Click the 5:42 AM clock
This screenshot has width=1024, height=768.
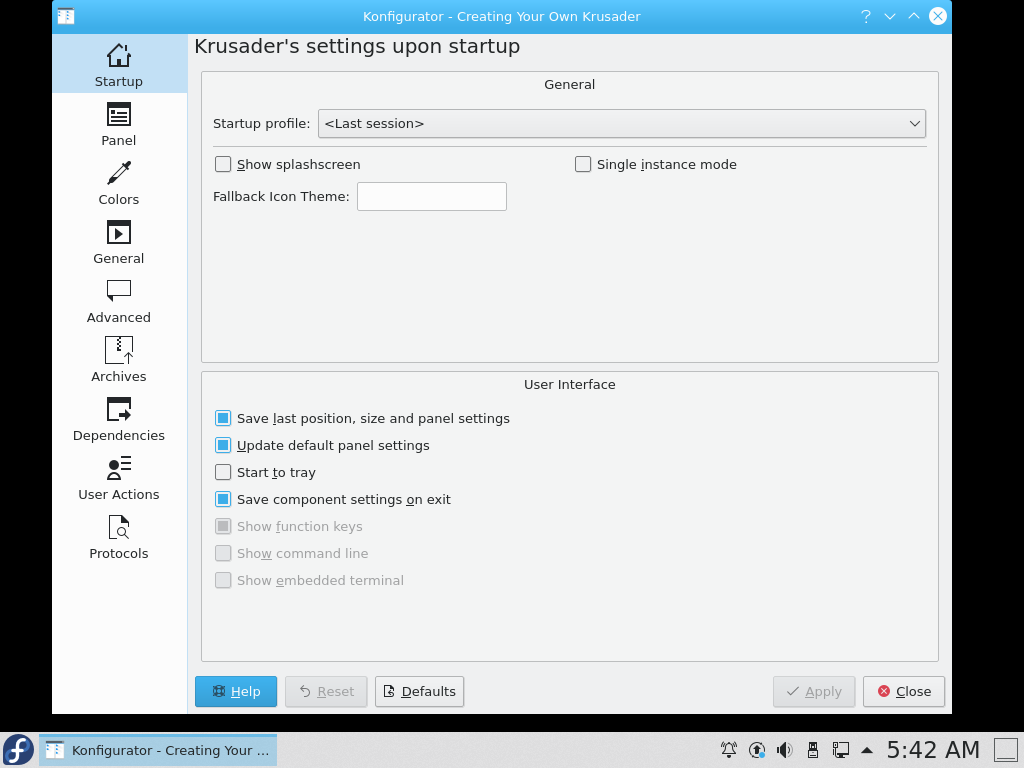point(933,750)
